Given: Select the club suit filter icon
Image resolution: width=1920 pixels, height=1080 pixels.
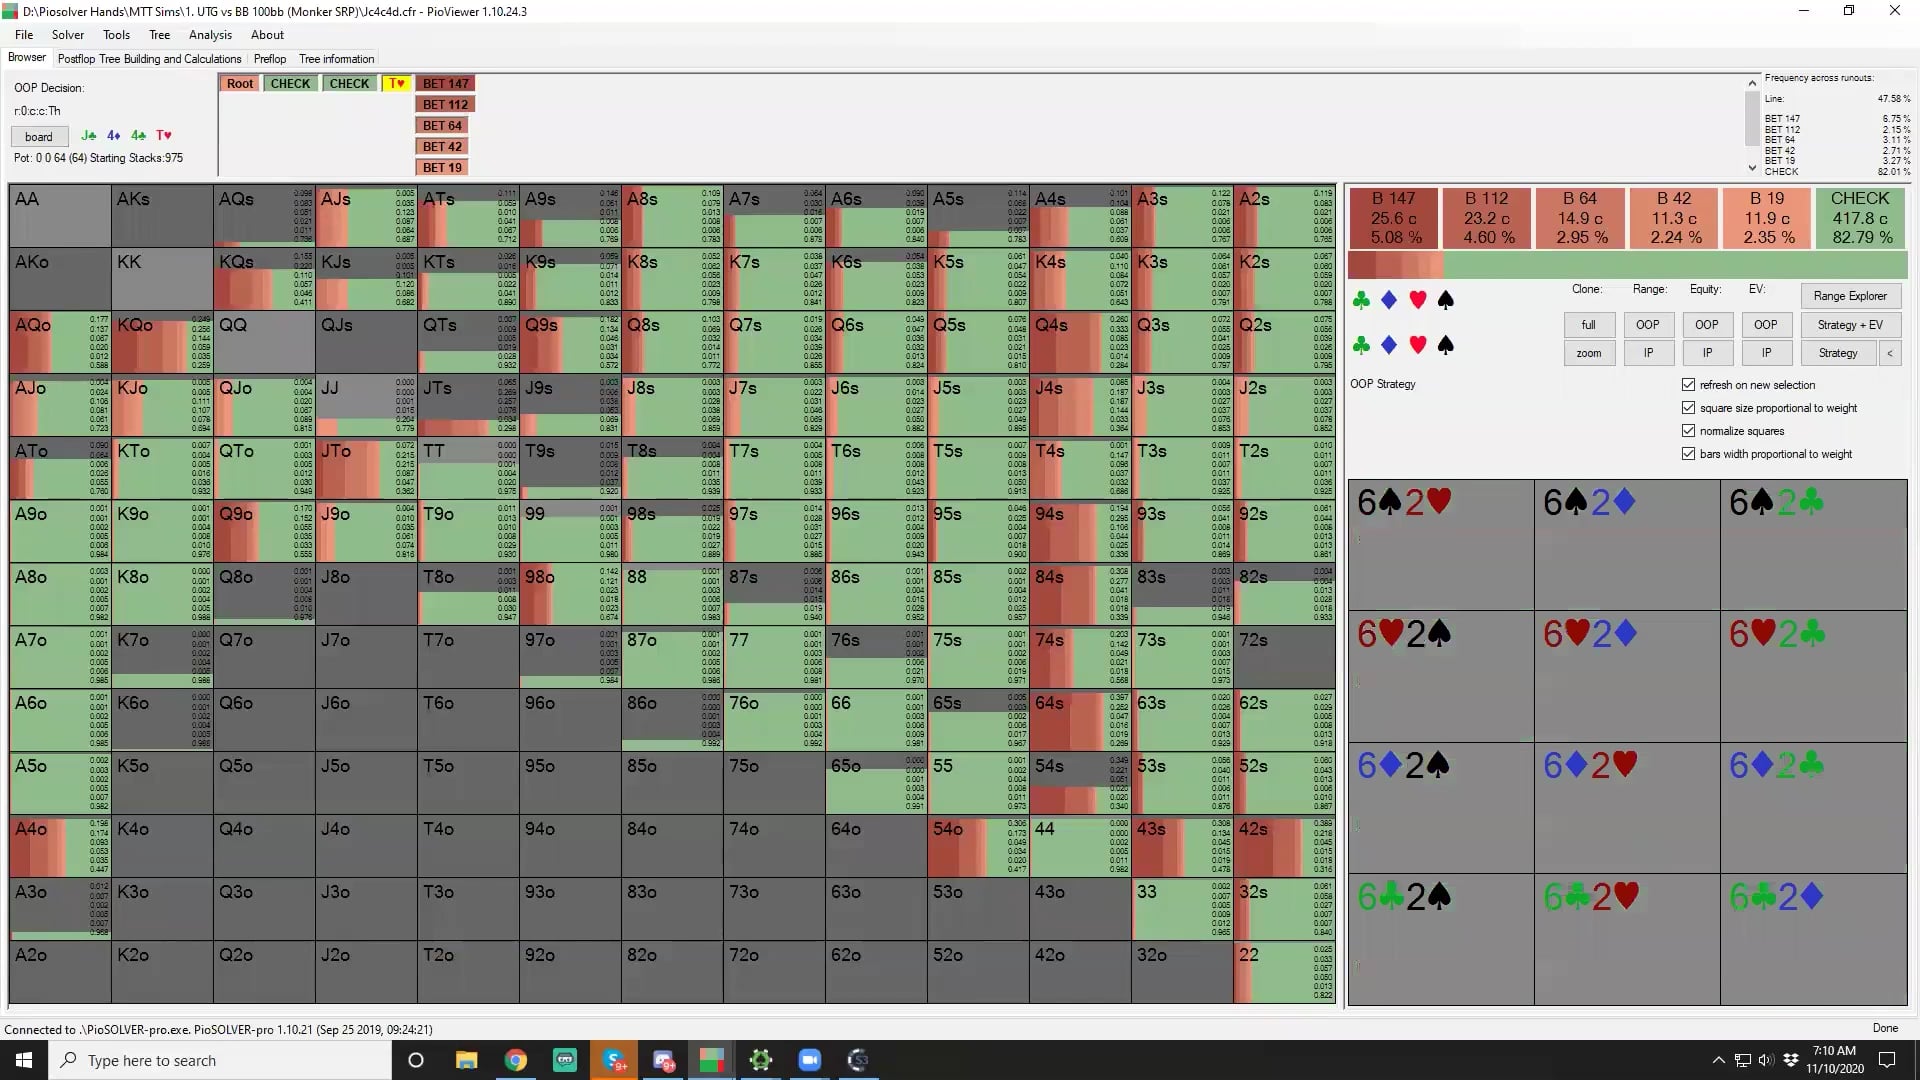Looking at the screenshot, I should (x=1360, y=299).
